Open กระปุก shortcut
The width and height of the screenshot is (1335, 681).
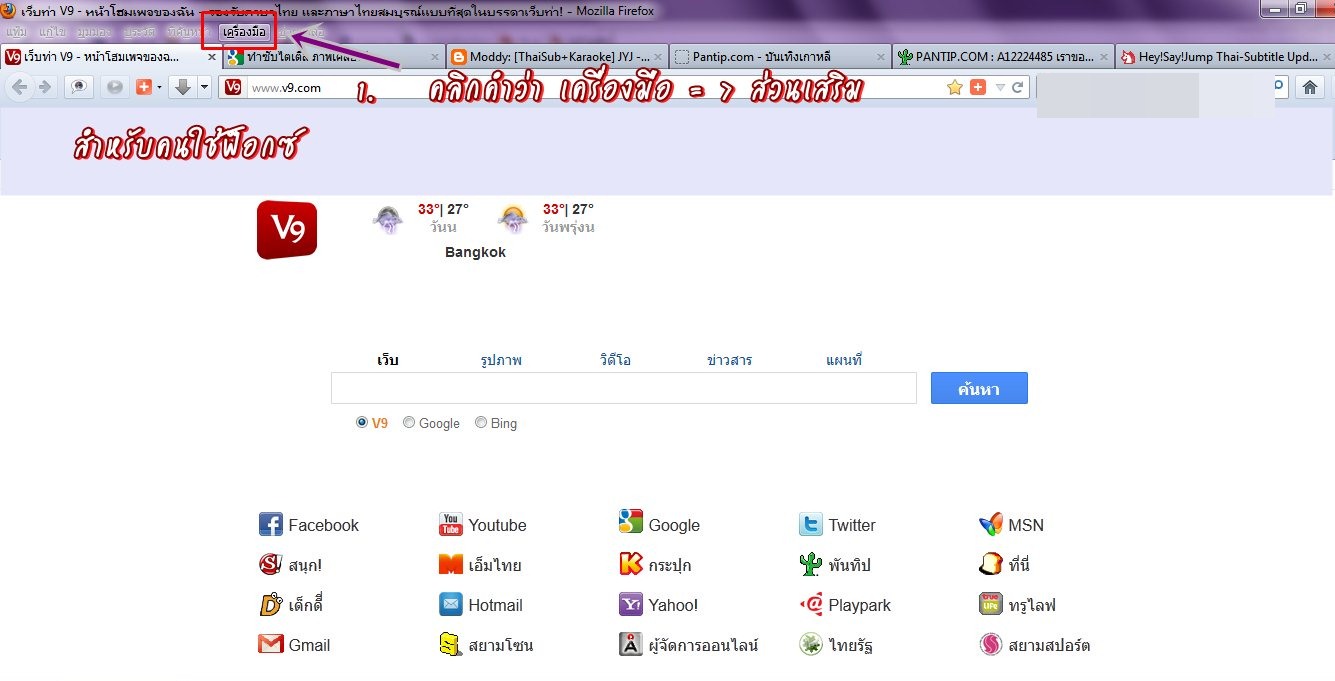(x=655, y=565)
